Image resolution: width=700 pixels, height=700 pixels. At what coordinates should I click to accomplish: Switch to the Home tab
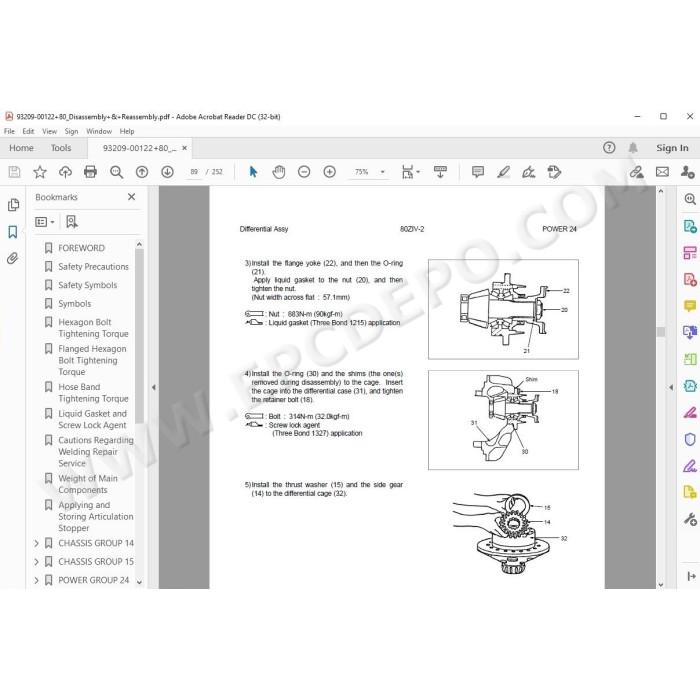tap(21, 148)
